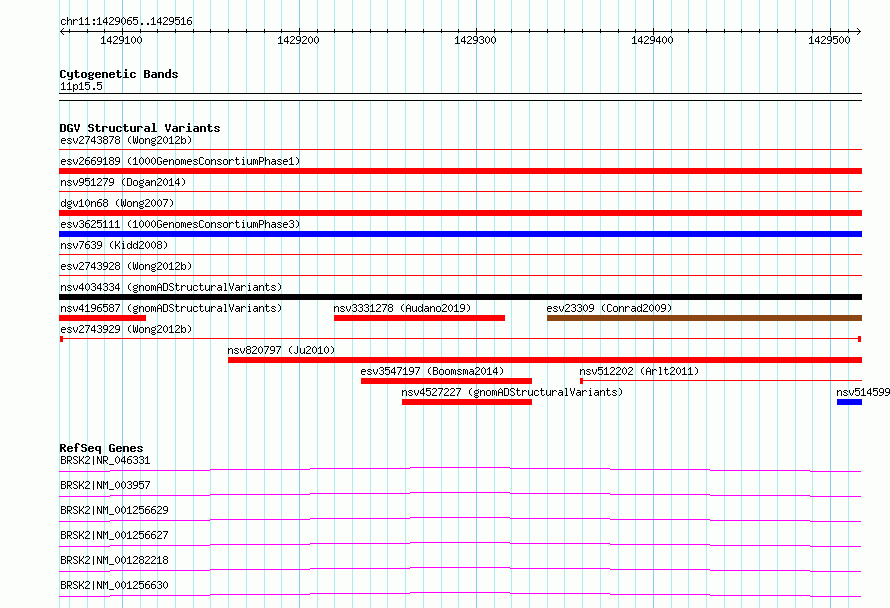
Task: Click the chr11:1429065..1429516 region label
Action: click(x=126, y=21)
